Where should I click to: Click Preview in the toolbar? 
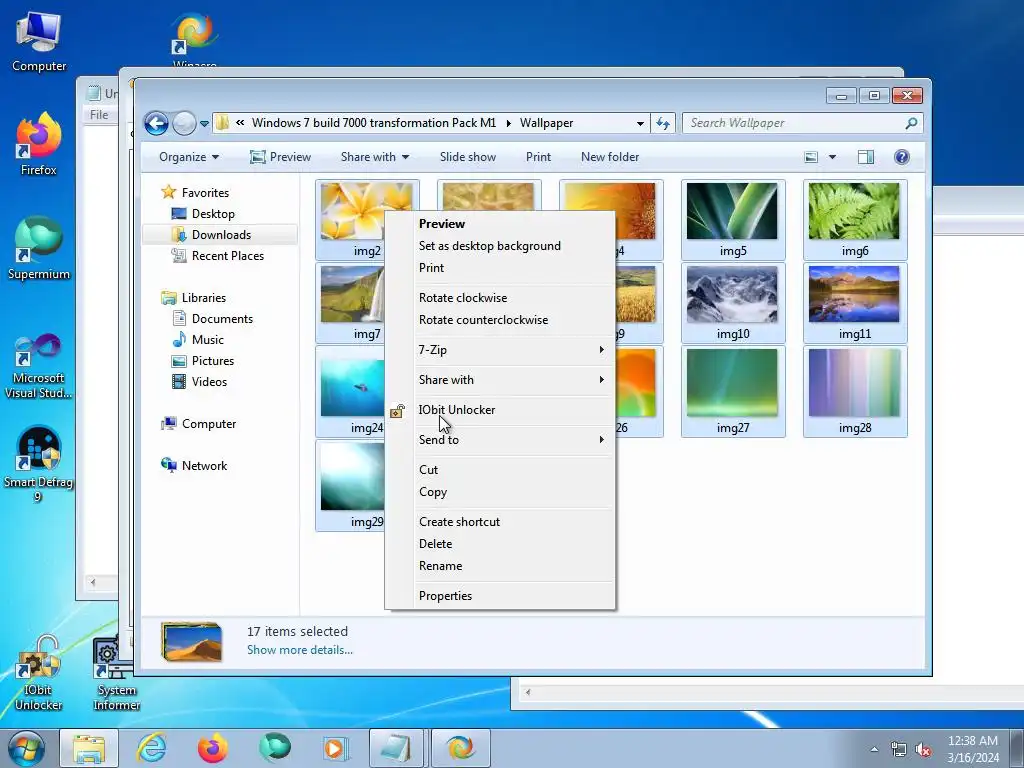281,157
